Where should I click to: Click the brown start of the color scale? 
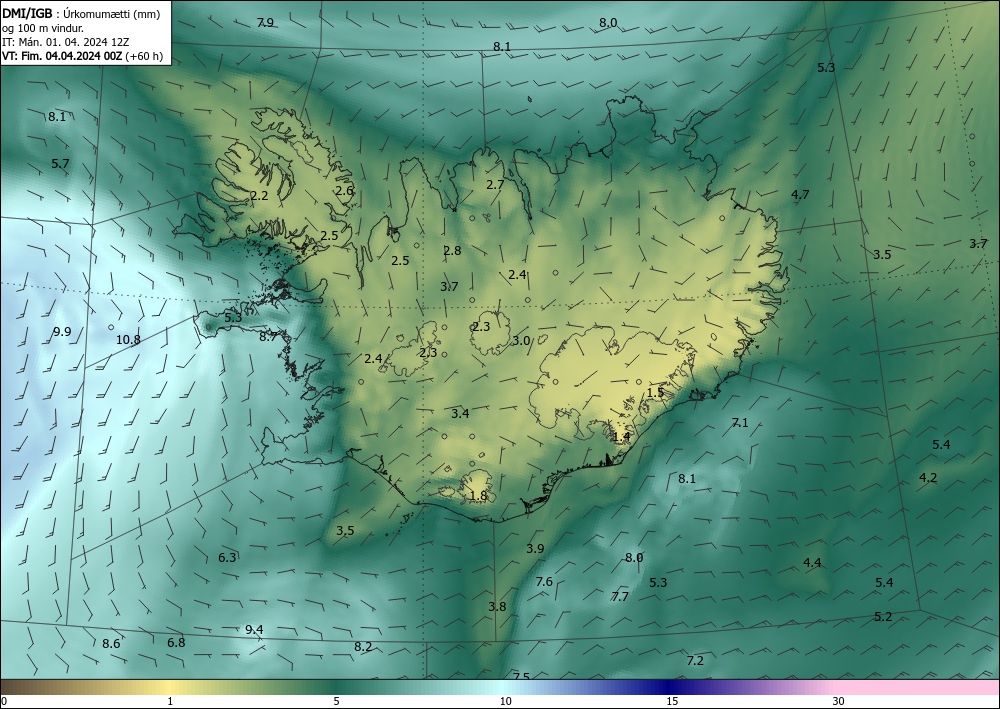point(19,687)
